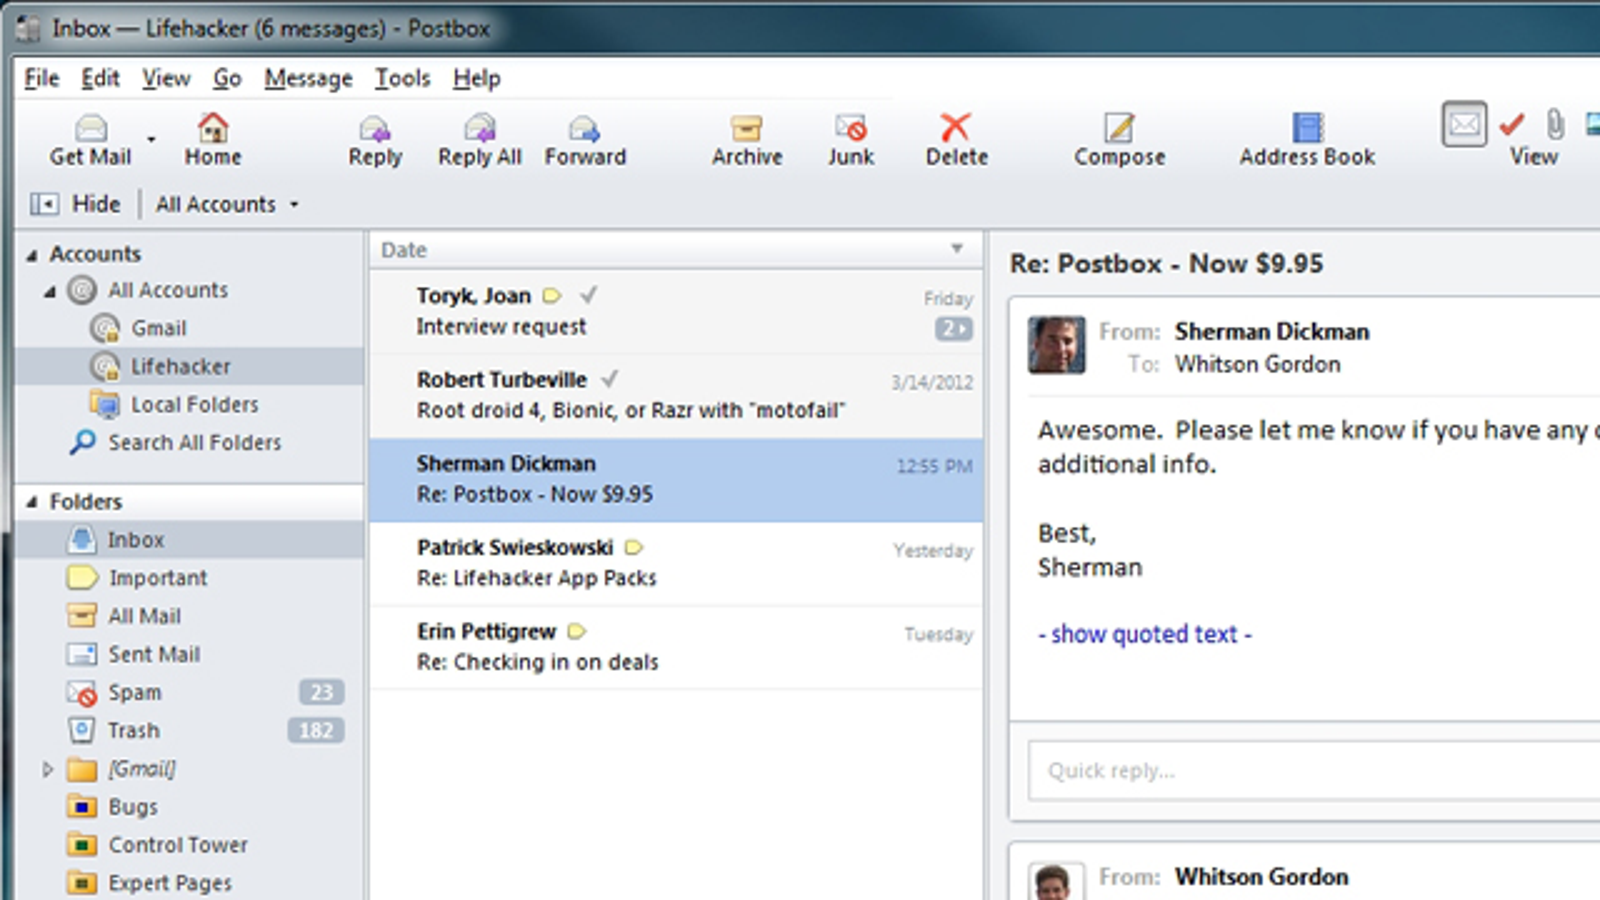Collapse the Folders section

coord(32,502)
